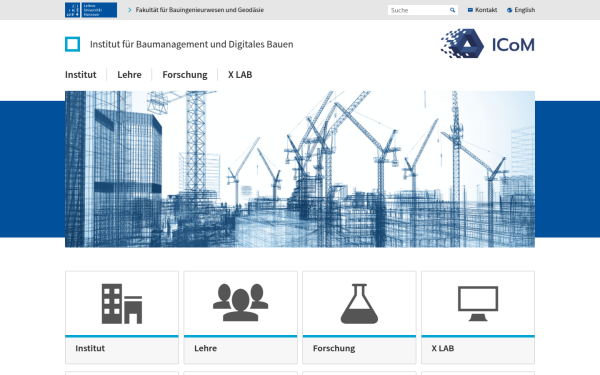600x375 pixels.
Task: Open the Forschung menu in the navigation
Action: pos(185,75)
